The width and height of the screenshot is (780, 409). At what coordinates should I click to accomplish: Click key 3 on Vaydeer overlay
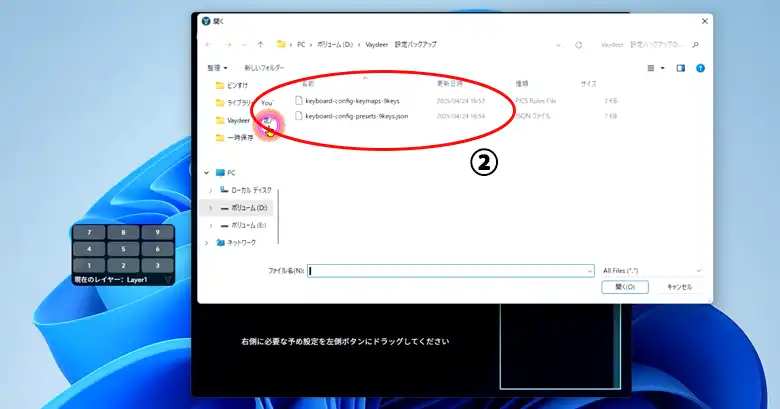157,265
